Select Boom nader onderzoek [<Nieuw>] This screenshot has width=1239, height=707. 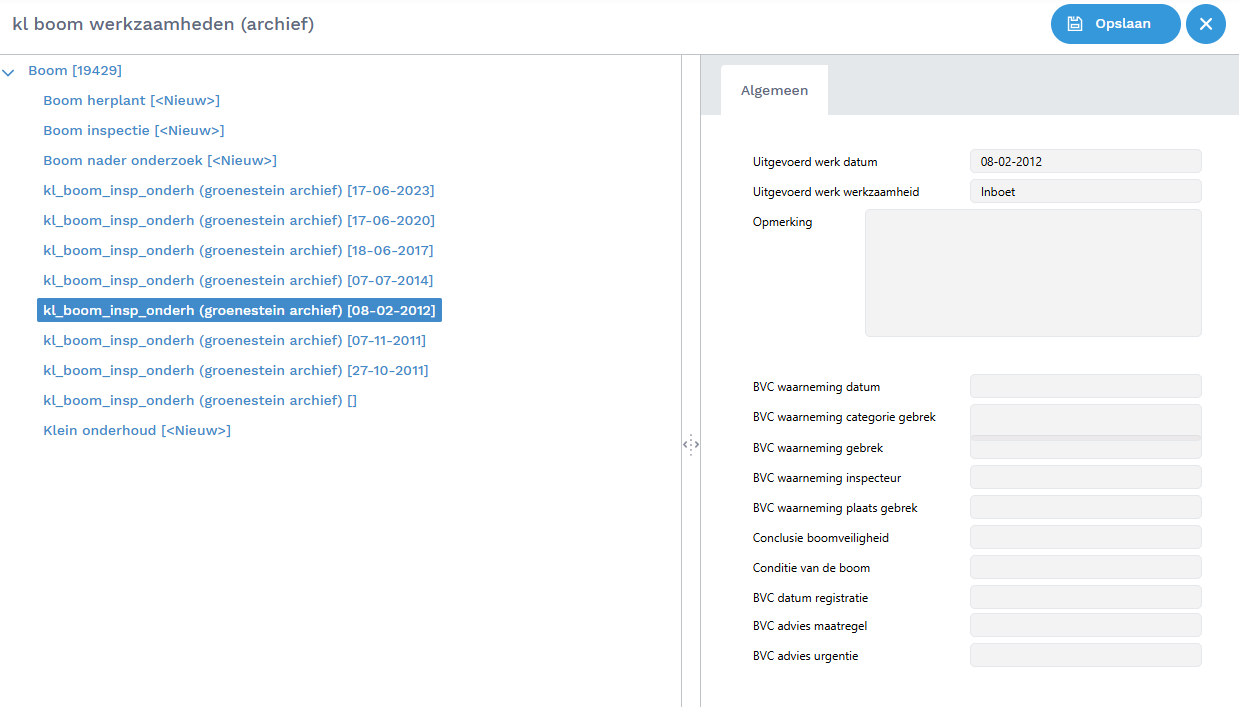[x=160, y=161]
